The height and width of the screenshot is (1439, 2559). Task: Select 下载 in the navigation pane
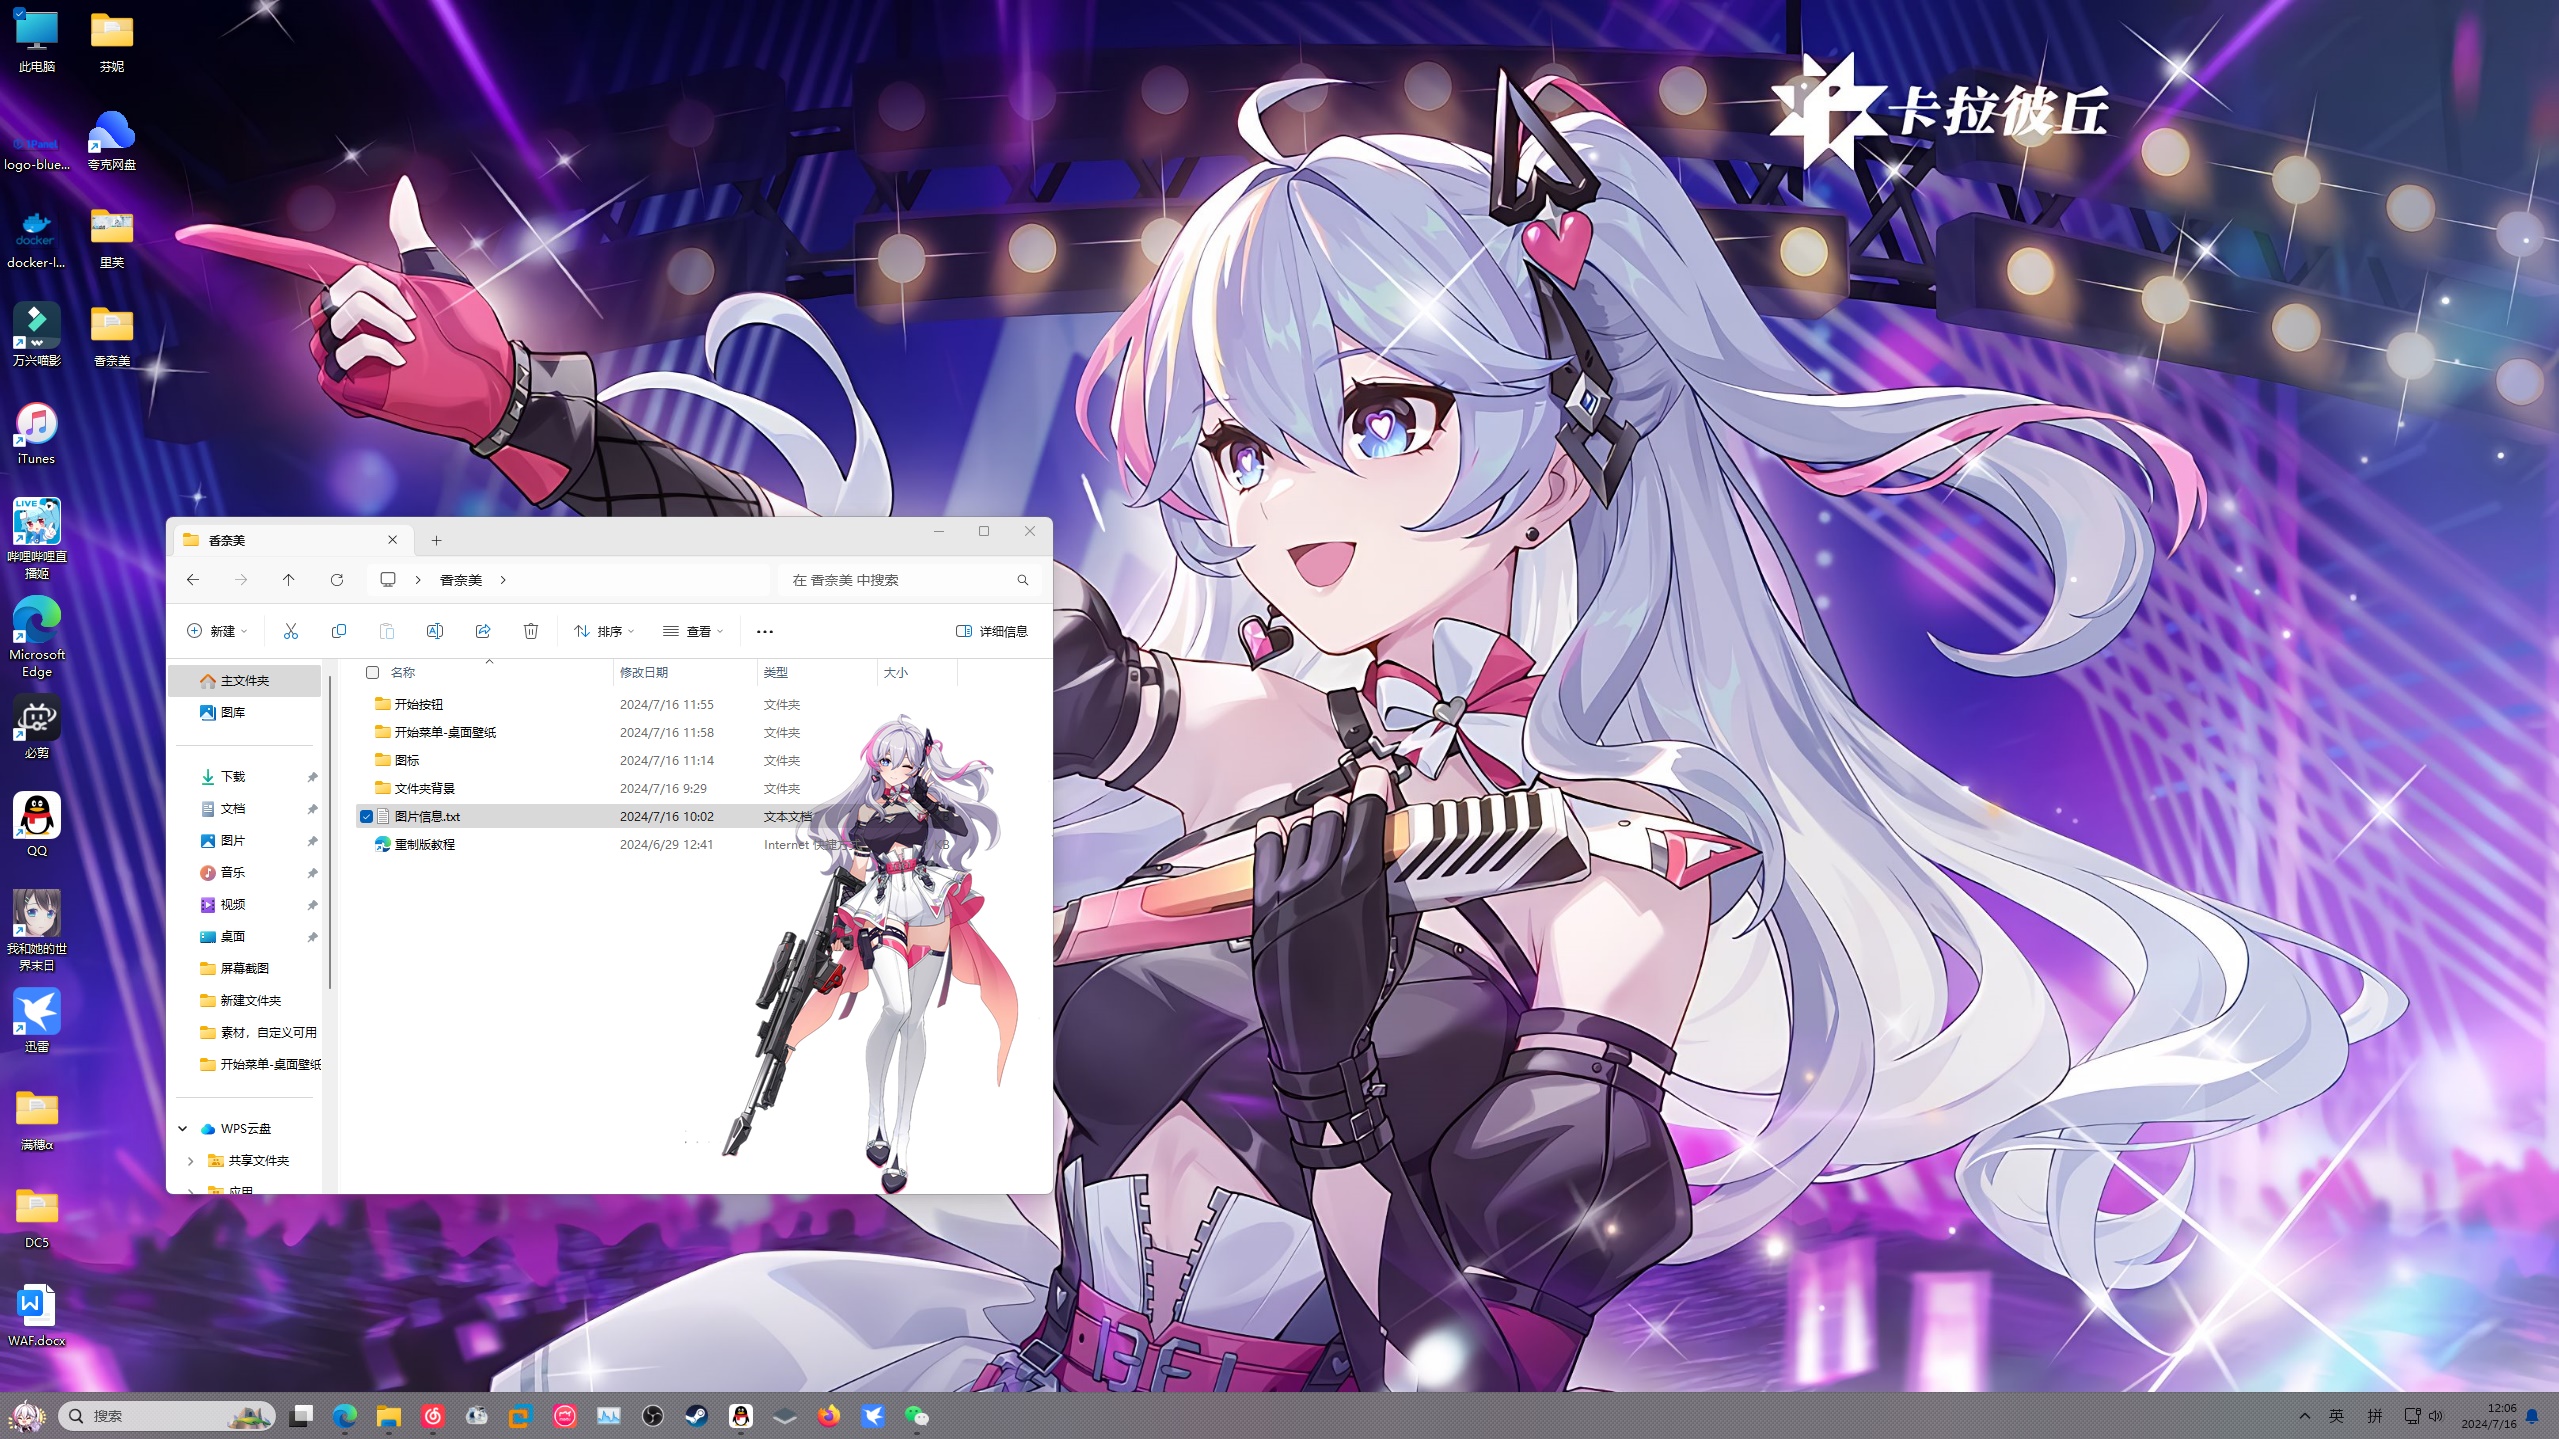[x=233, y=777]
